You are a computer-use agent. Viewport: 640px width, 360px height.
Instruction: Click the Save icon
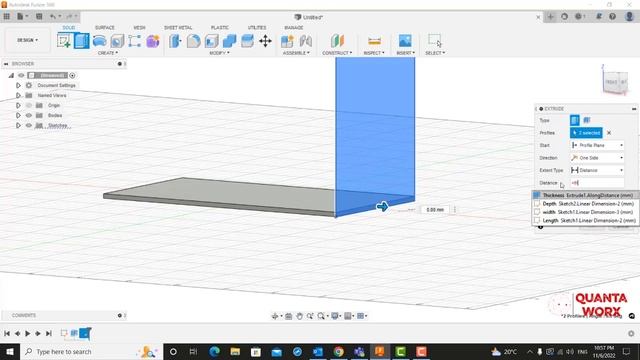pos(39,16)
